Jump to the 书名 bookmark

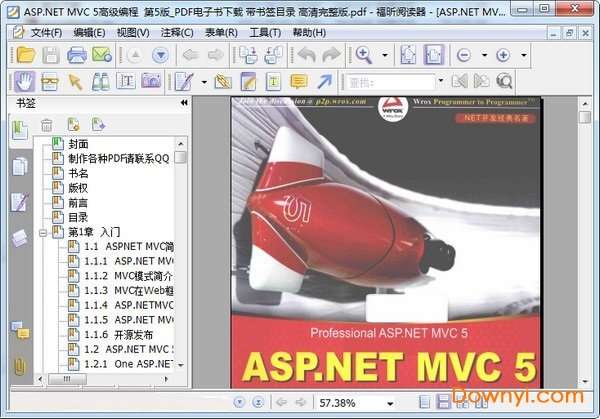pos(78,173)
